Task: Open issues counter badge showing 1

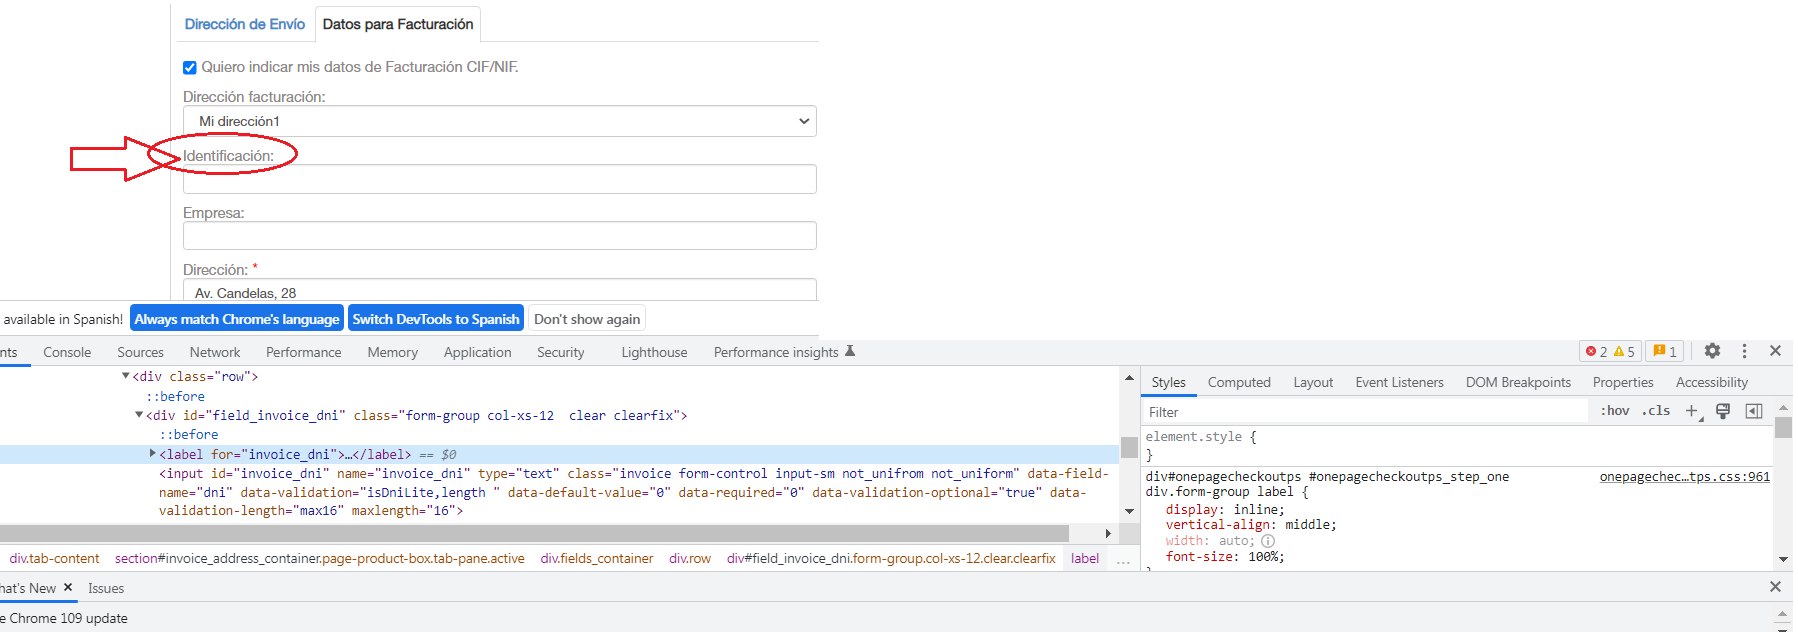Action: (x=1665, y=351)
